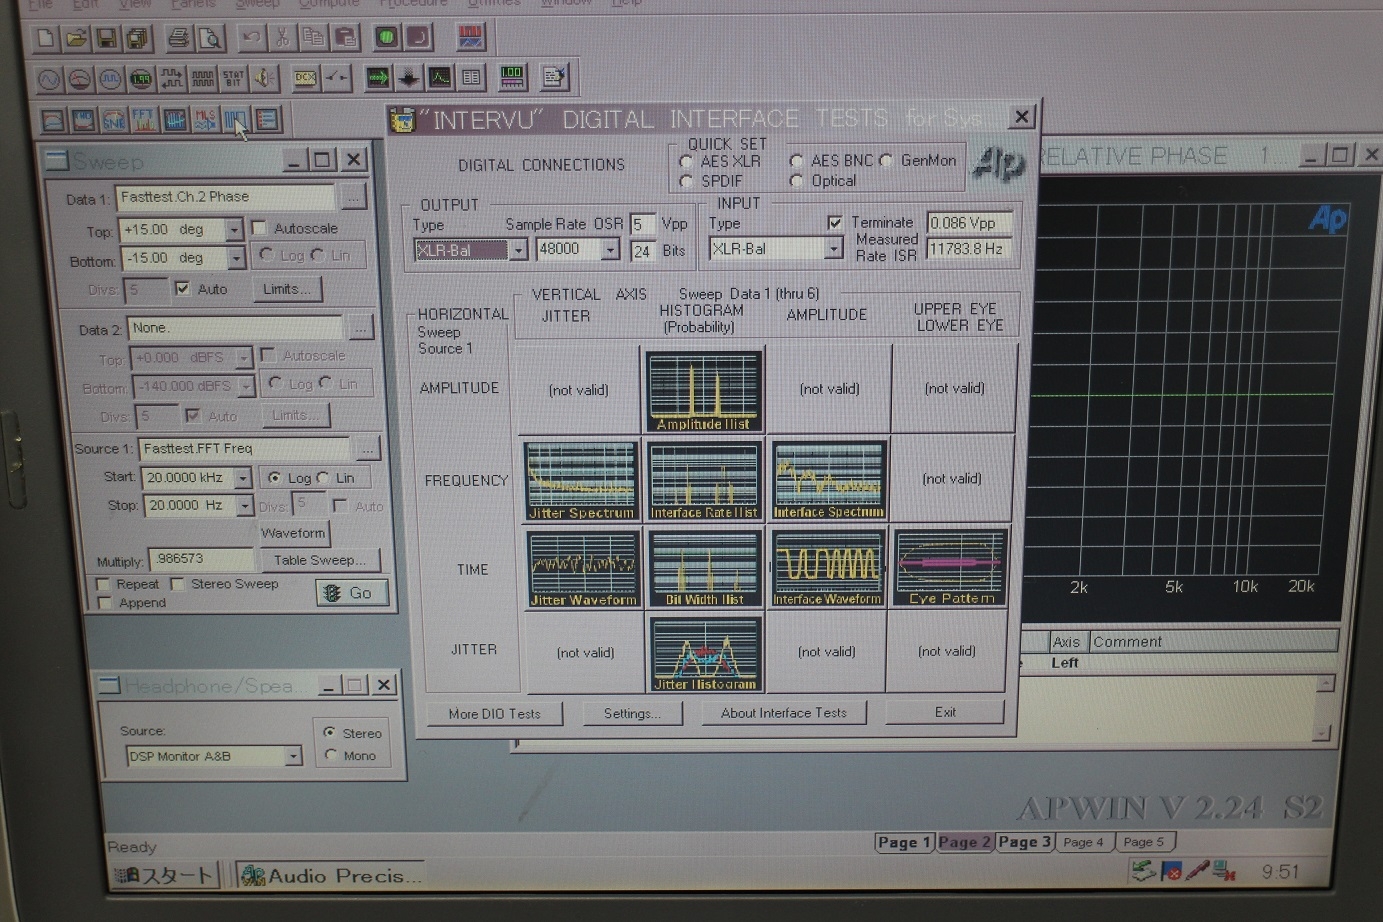Click the More DIO Tests button
The width and height of the screenshot is (1383, 922).
point(494,714)
